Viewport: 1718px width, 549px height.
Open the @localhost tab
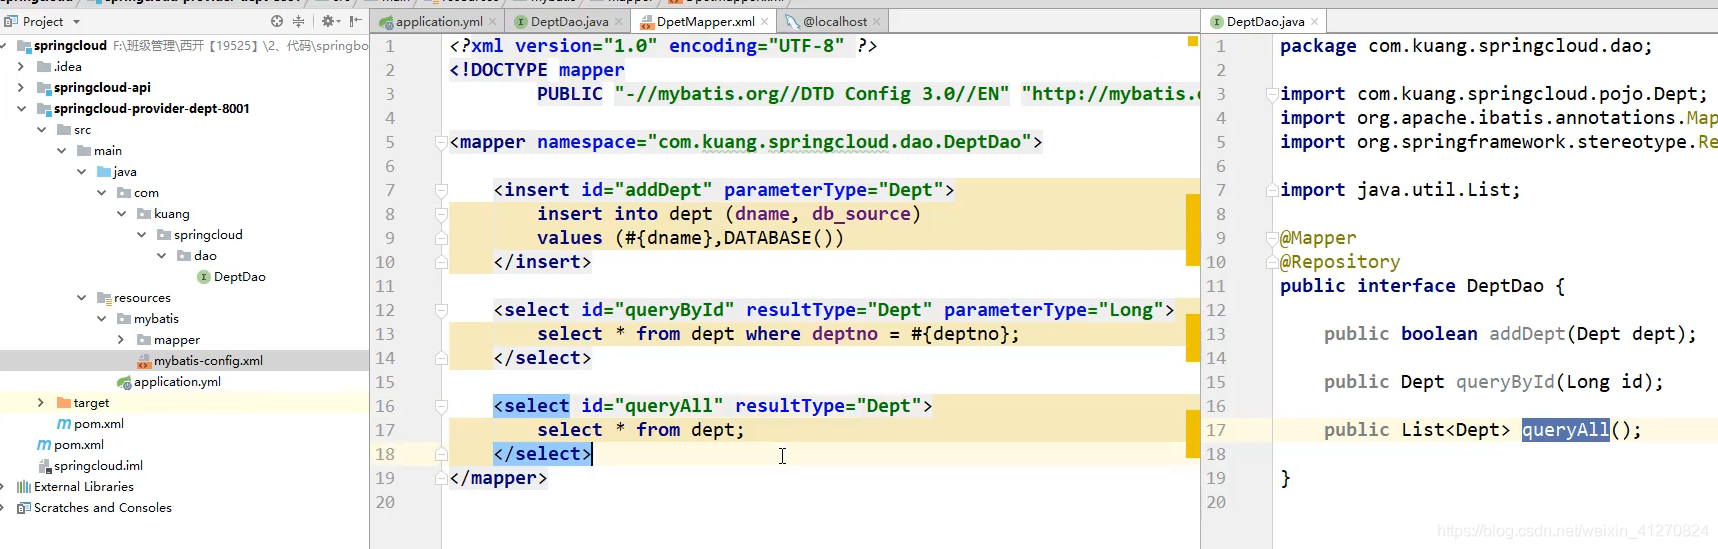point(835,21)
